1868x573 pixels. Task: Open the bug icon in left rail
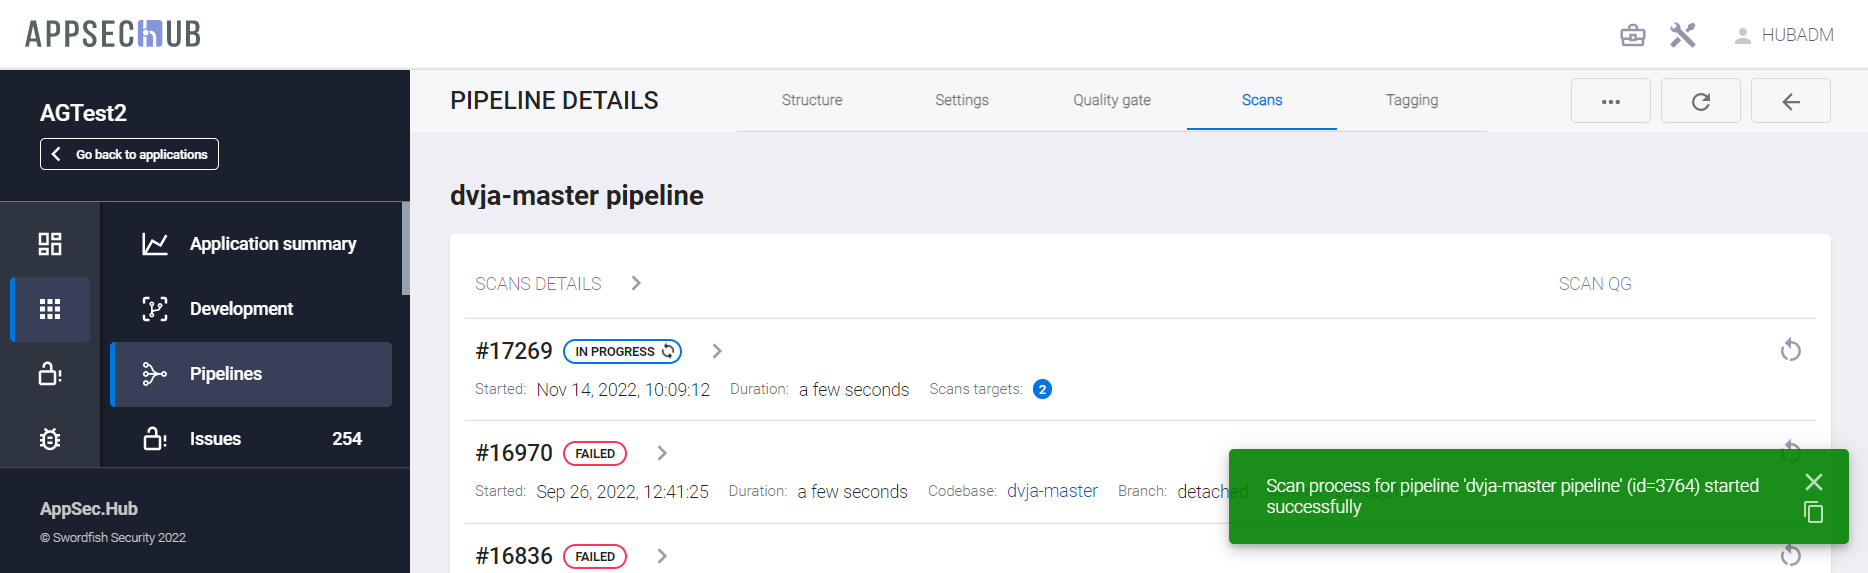pyautogui.click(x=50, y=439)
